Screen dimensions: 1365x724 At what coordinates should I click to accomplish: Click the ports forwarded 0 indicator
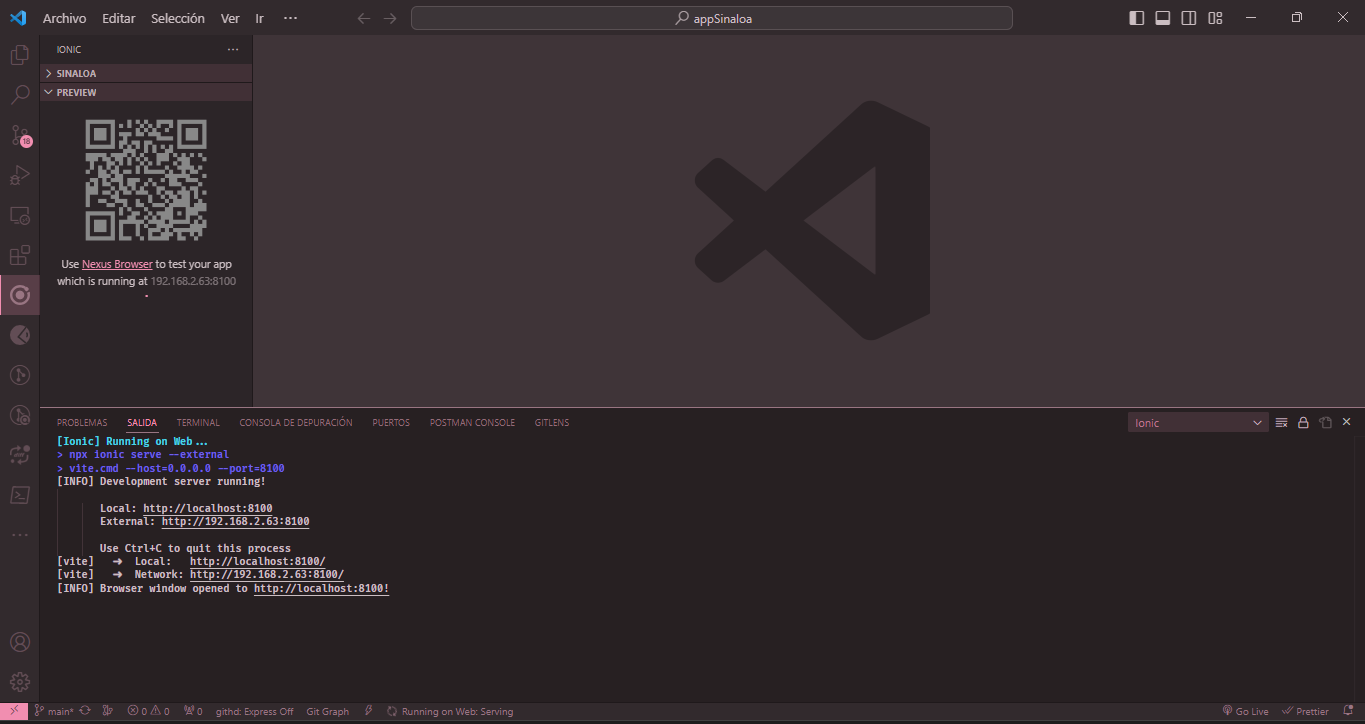pos(193,712)
